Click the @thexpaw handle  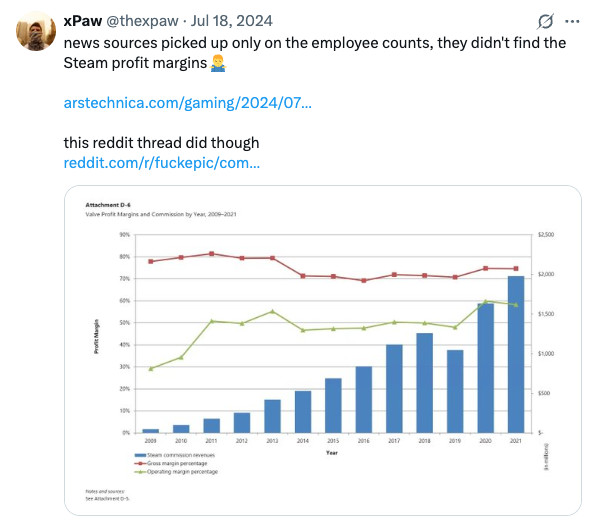point(142,21)
